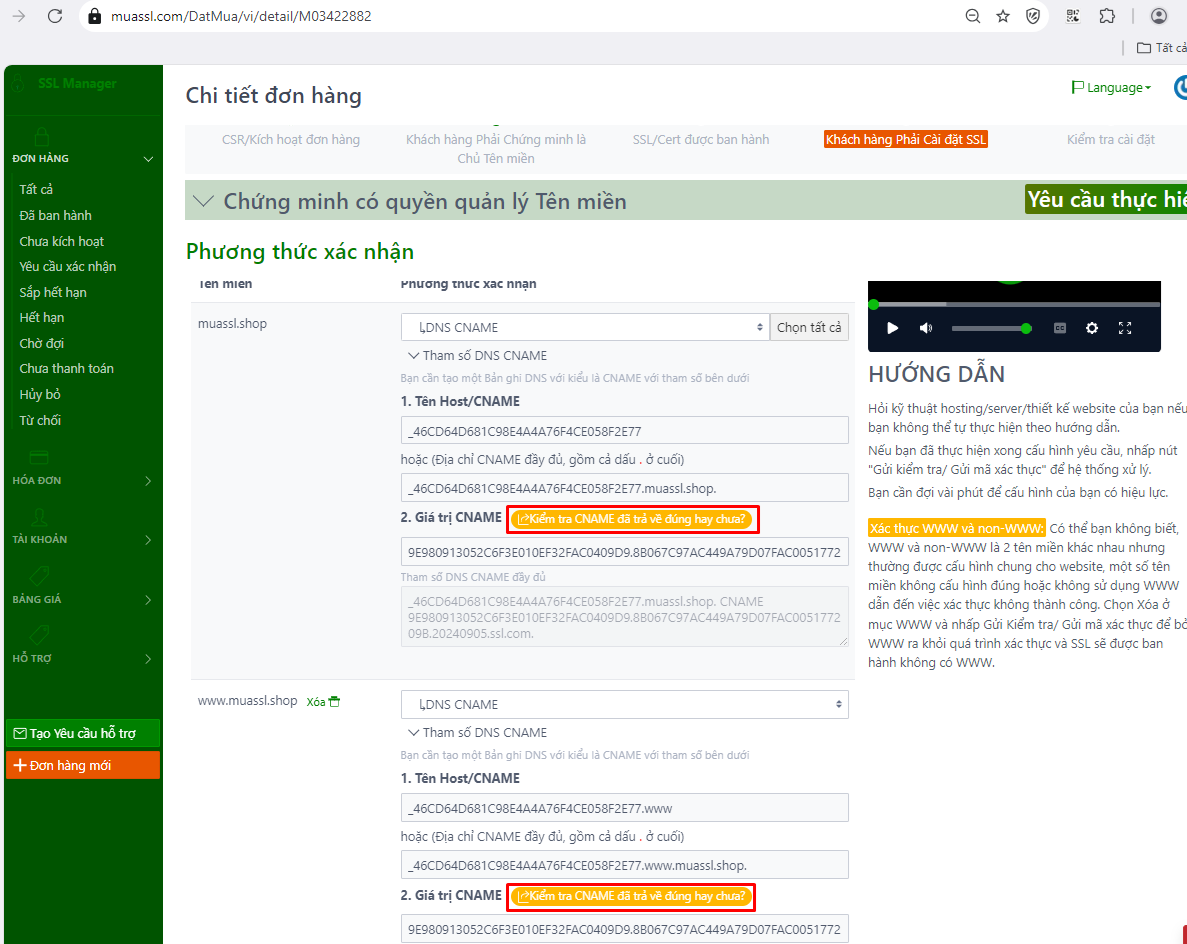This screenshot has width=1187, height=944.
Task: Open 'Đã ban hành' orders list
Action: (x=55, y=215)
